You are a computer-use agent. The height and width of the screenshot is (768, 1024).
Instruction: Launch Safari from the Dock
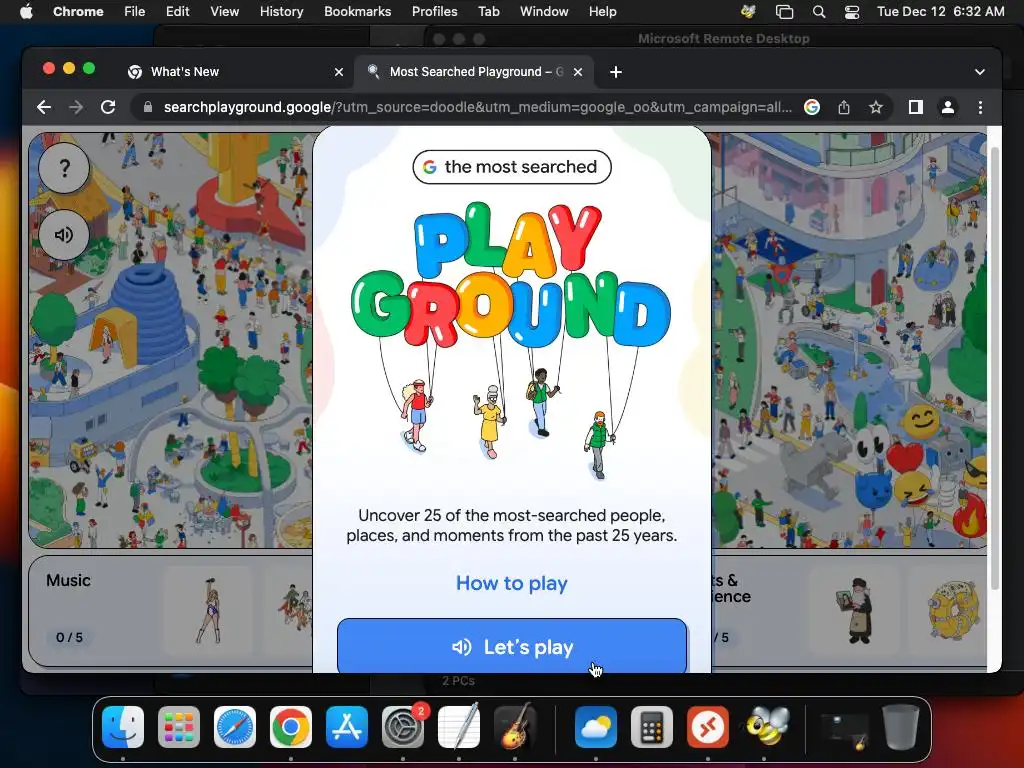pos(235,727)
